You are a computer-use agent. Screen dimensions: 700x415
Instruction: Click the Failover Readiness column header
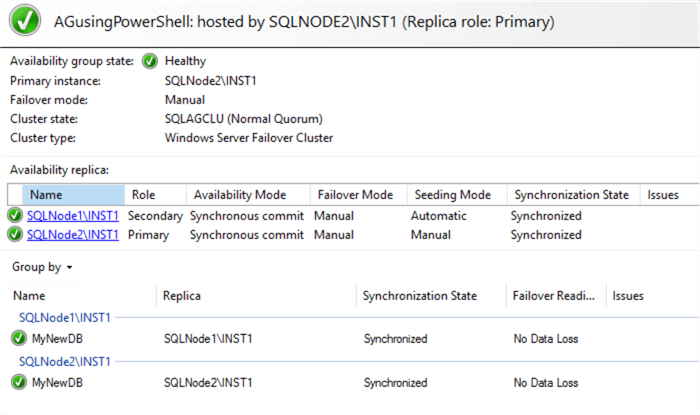point(555,296)
